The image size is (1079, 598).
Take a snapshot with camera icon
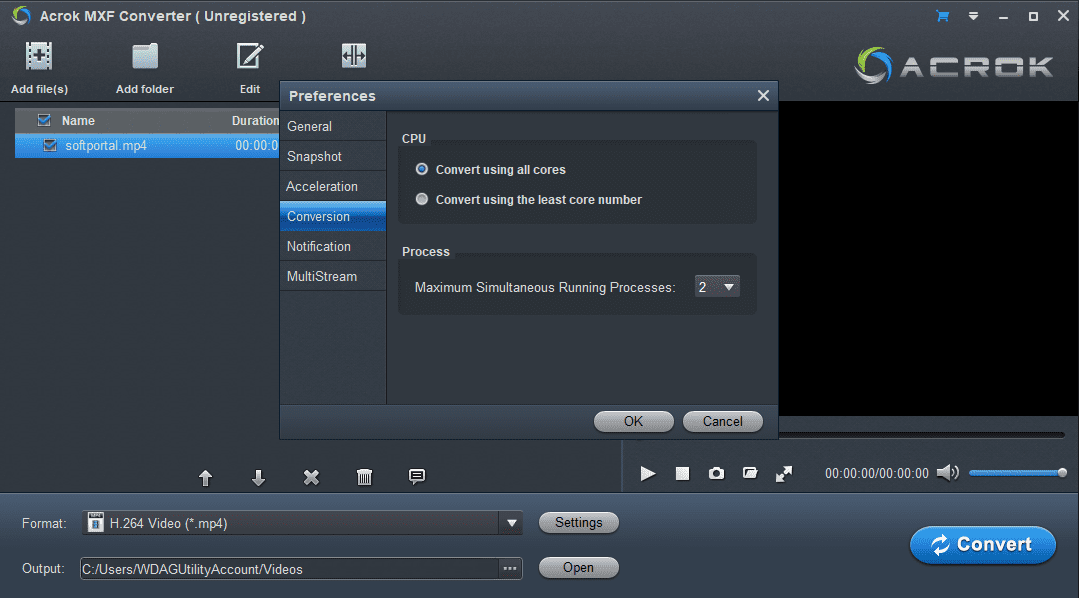(x=716, y=473)
